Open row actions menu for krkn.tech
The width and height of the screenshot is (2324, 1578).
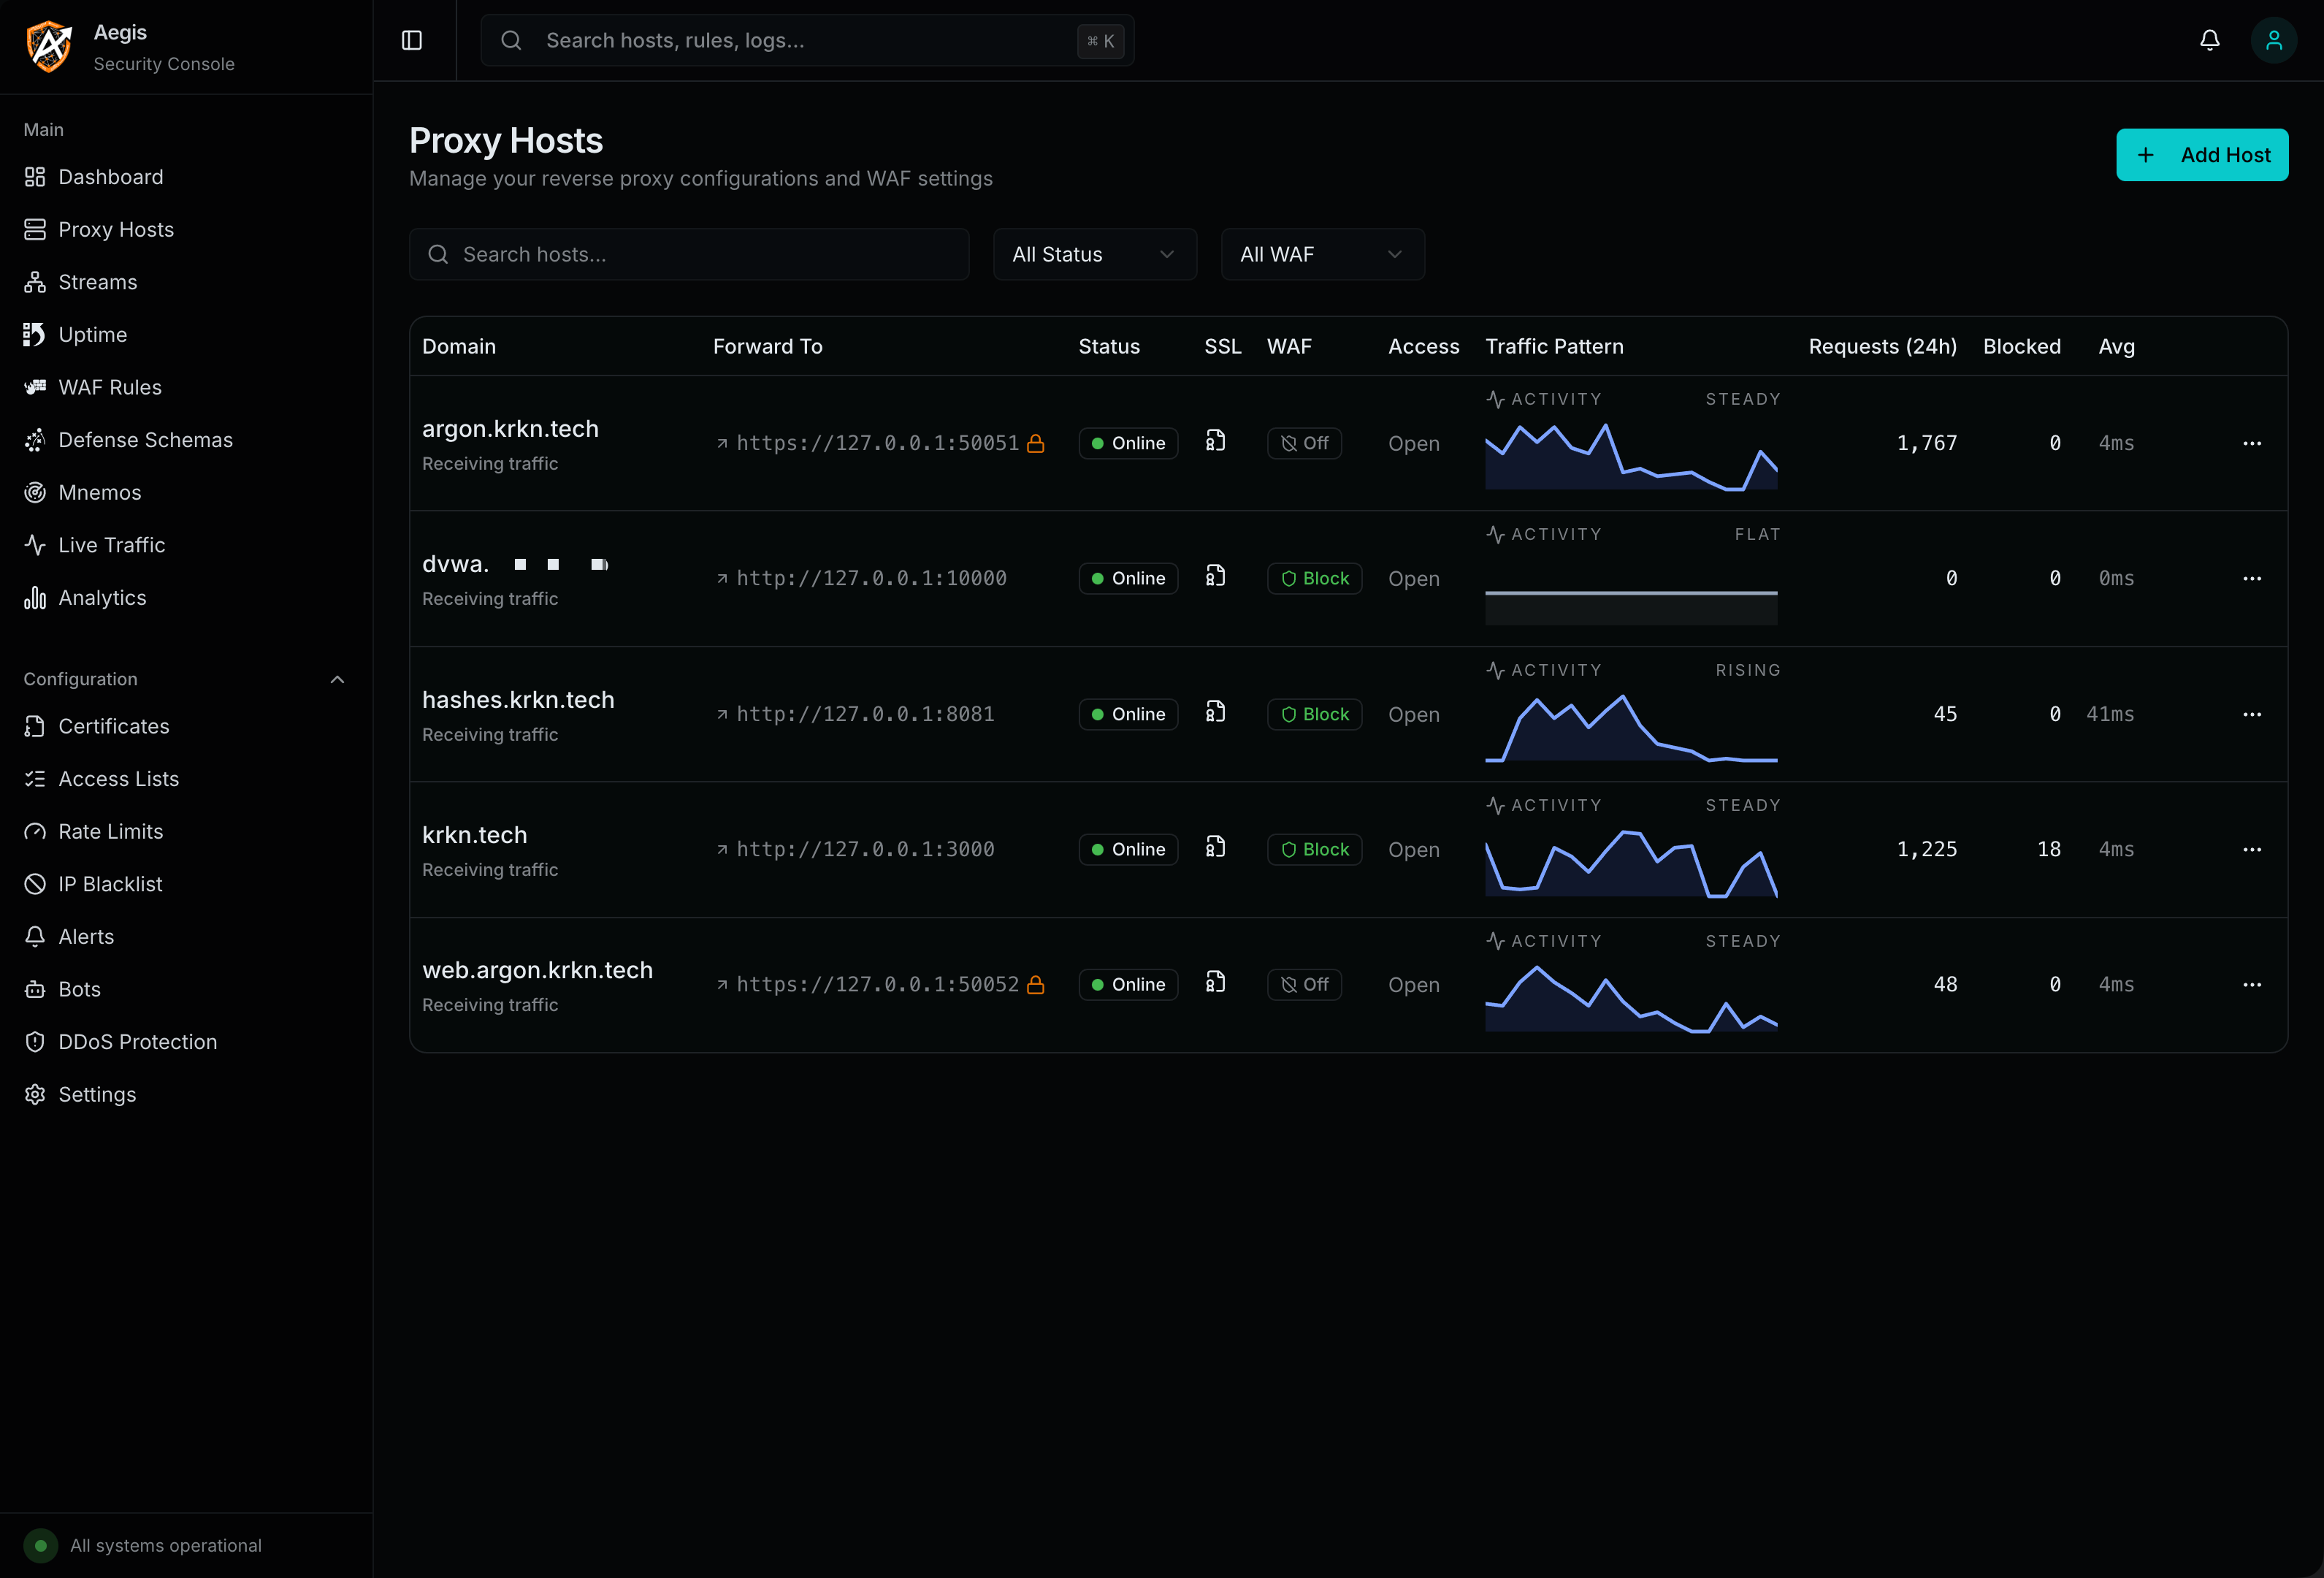click(x=2251, y=849)
